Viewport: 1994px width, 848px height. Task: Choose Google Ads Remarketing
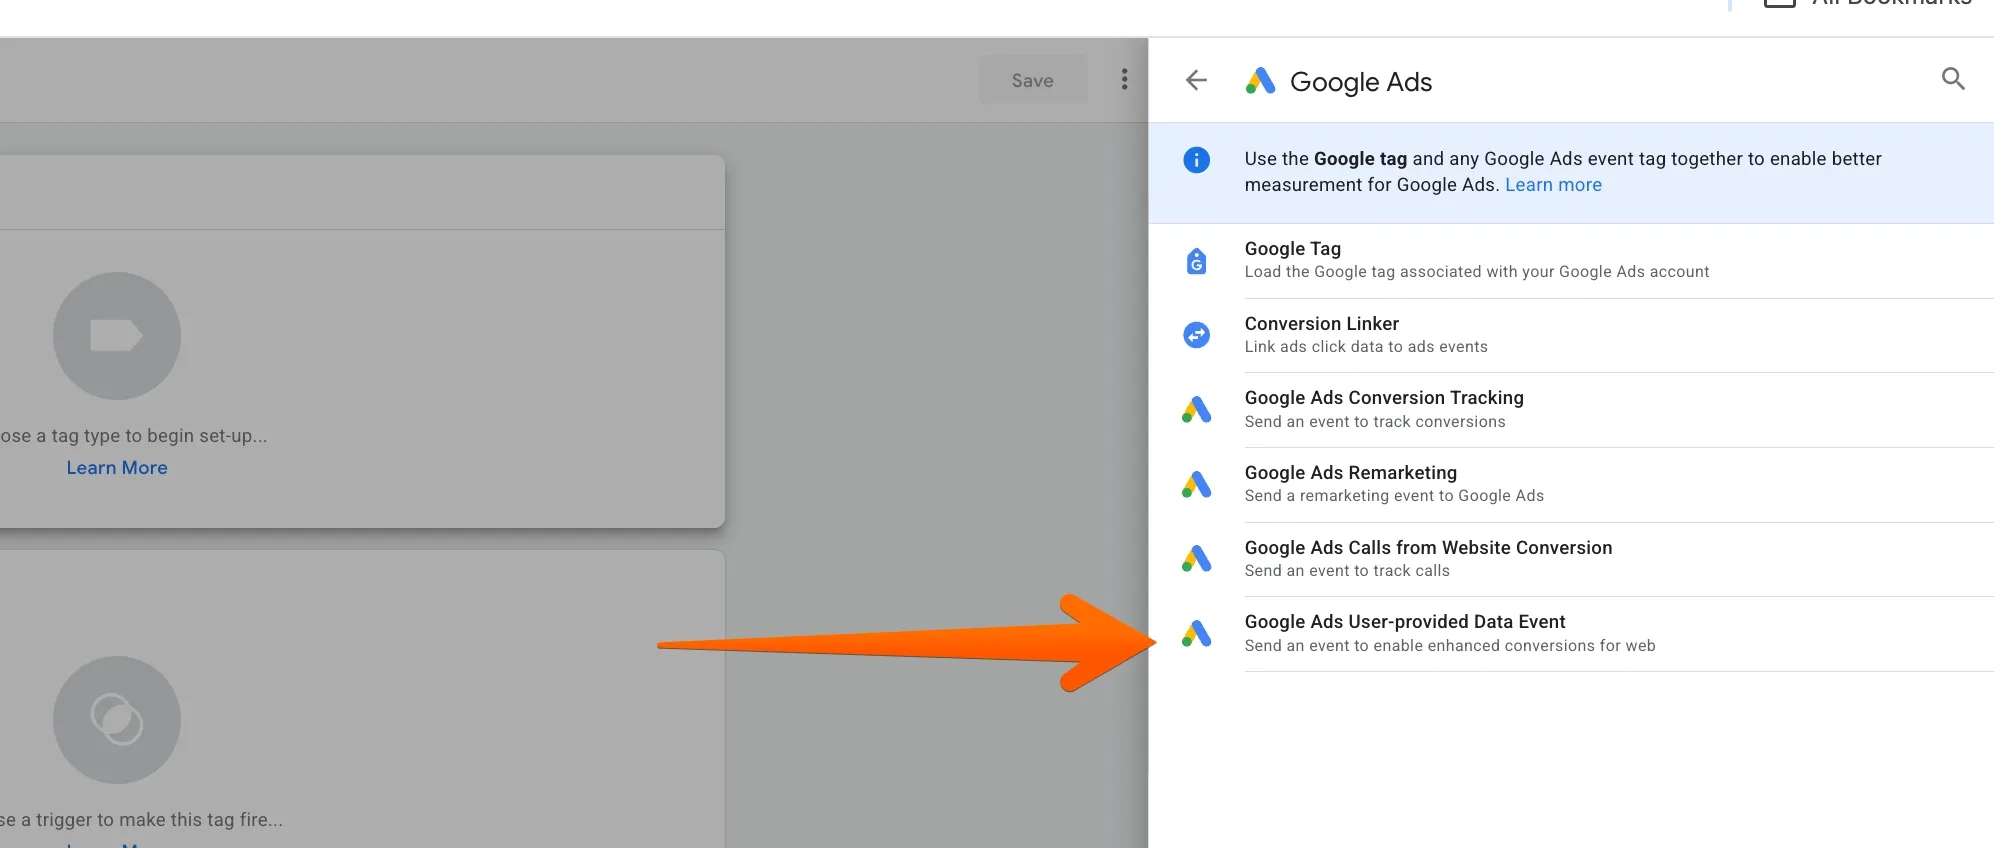click(1571, 484)
